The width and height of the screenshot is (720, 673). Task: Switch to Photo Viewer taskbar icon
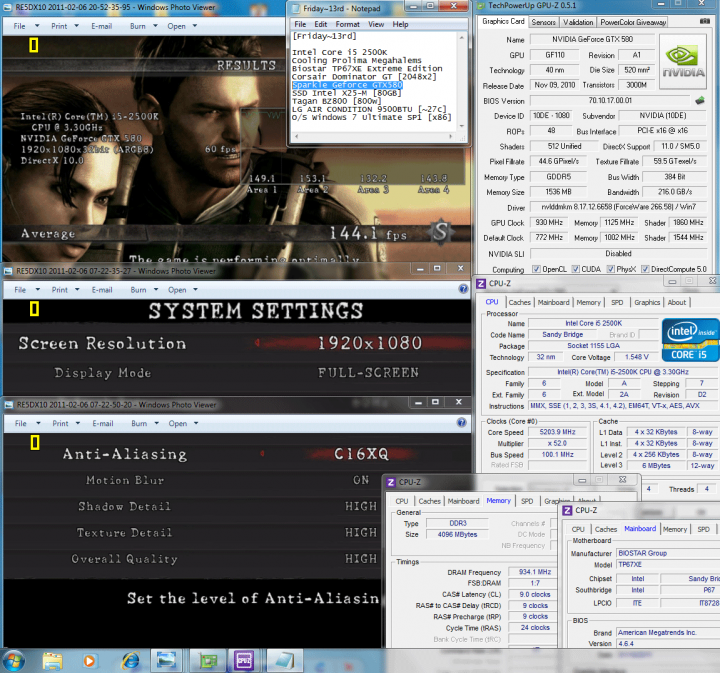point(166,661)
